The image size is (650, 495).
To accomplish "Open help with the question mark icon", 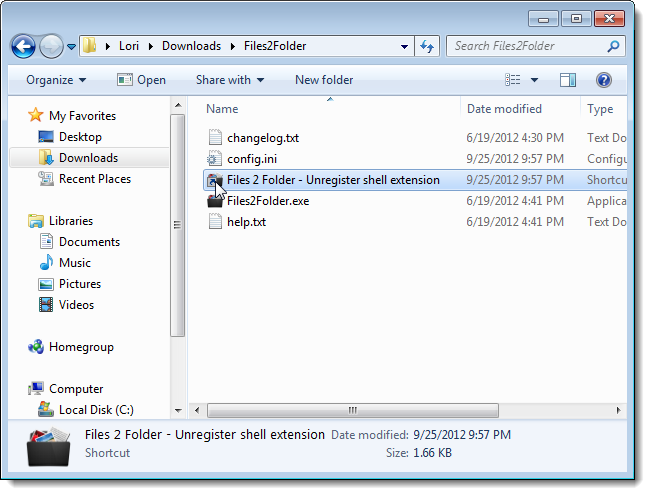I will coord(604,80).
